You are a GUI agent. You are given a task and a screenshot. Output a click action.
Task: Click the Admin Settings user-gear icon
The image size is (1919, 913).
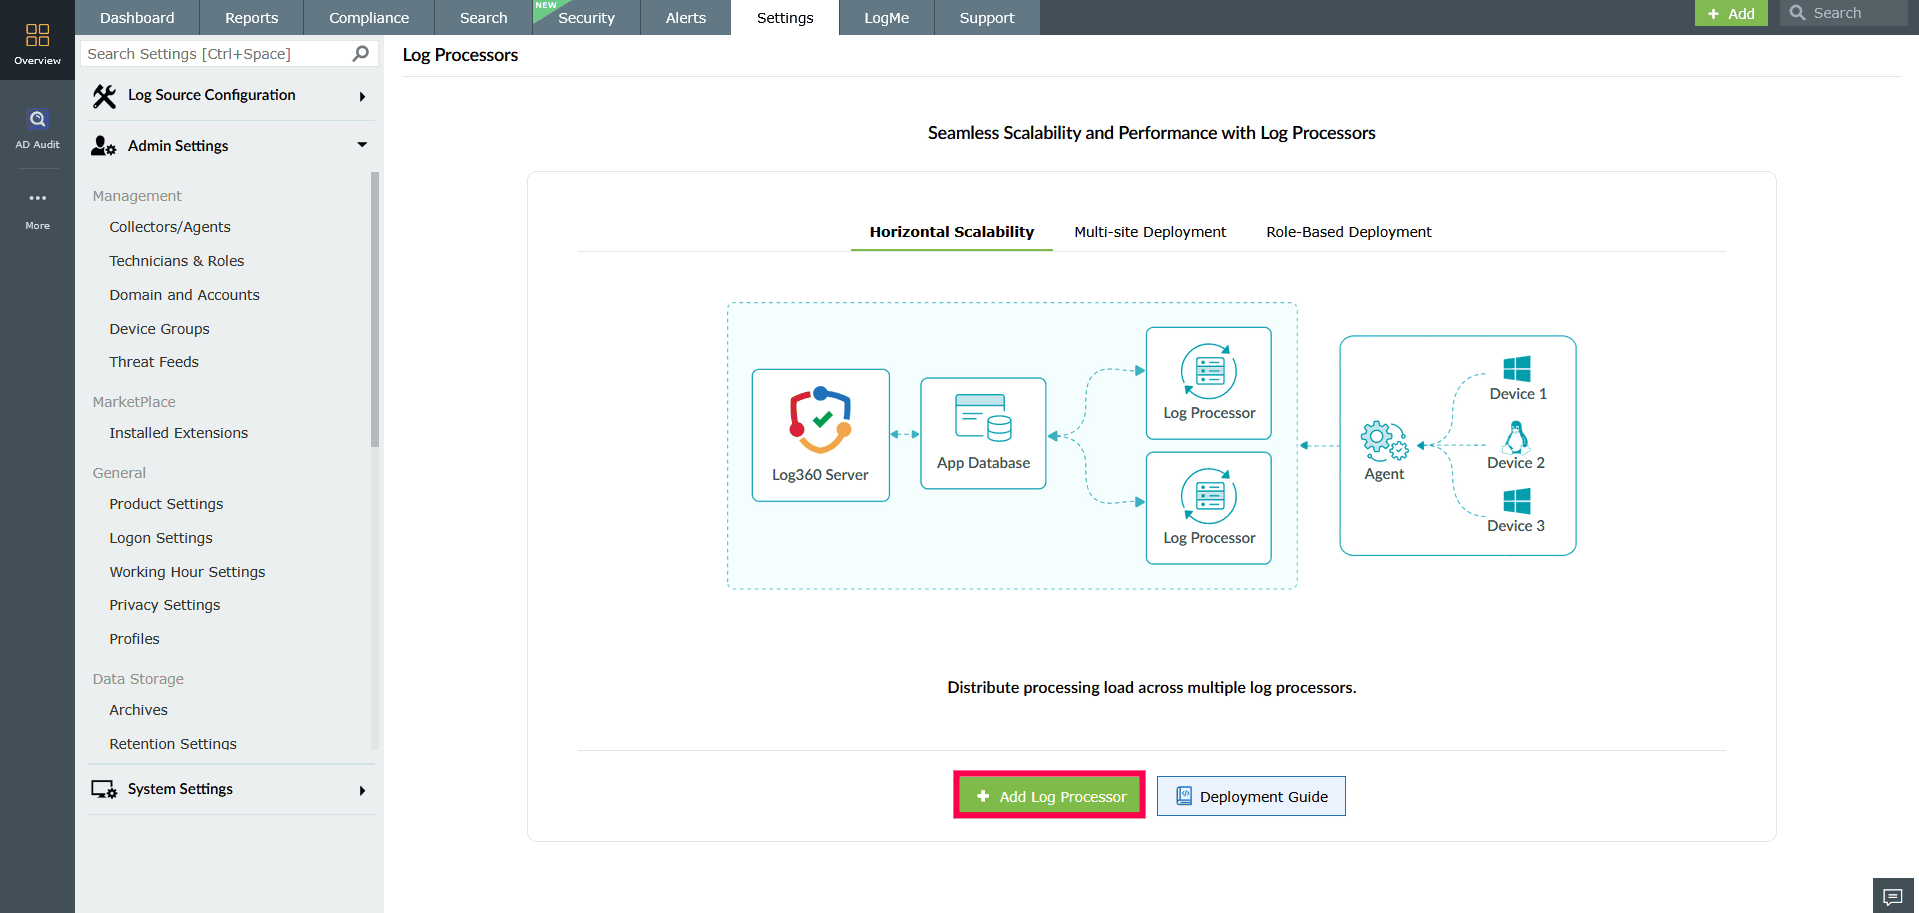(x=104, y=146)
